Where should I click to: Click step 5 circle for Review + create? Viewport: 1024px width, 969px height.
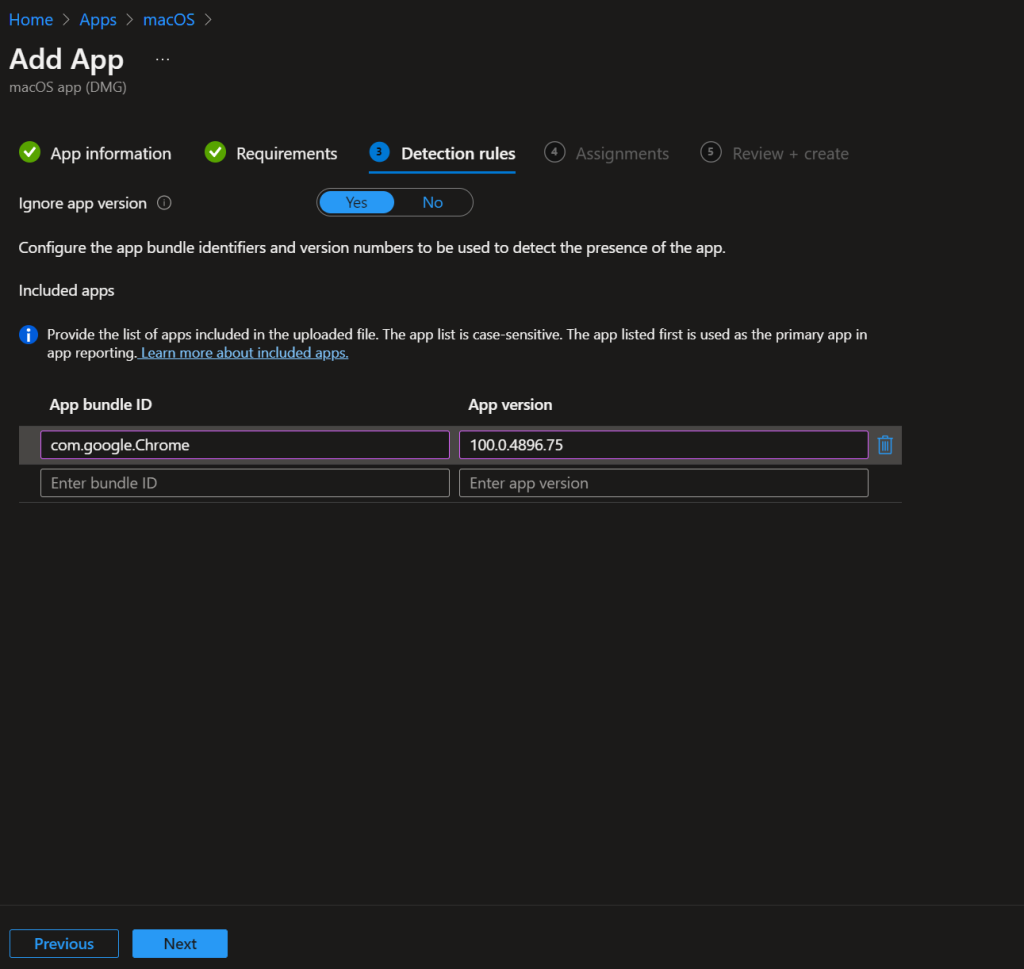point(711,152)
